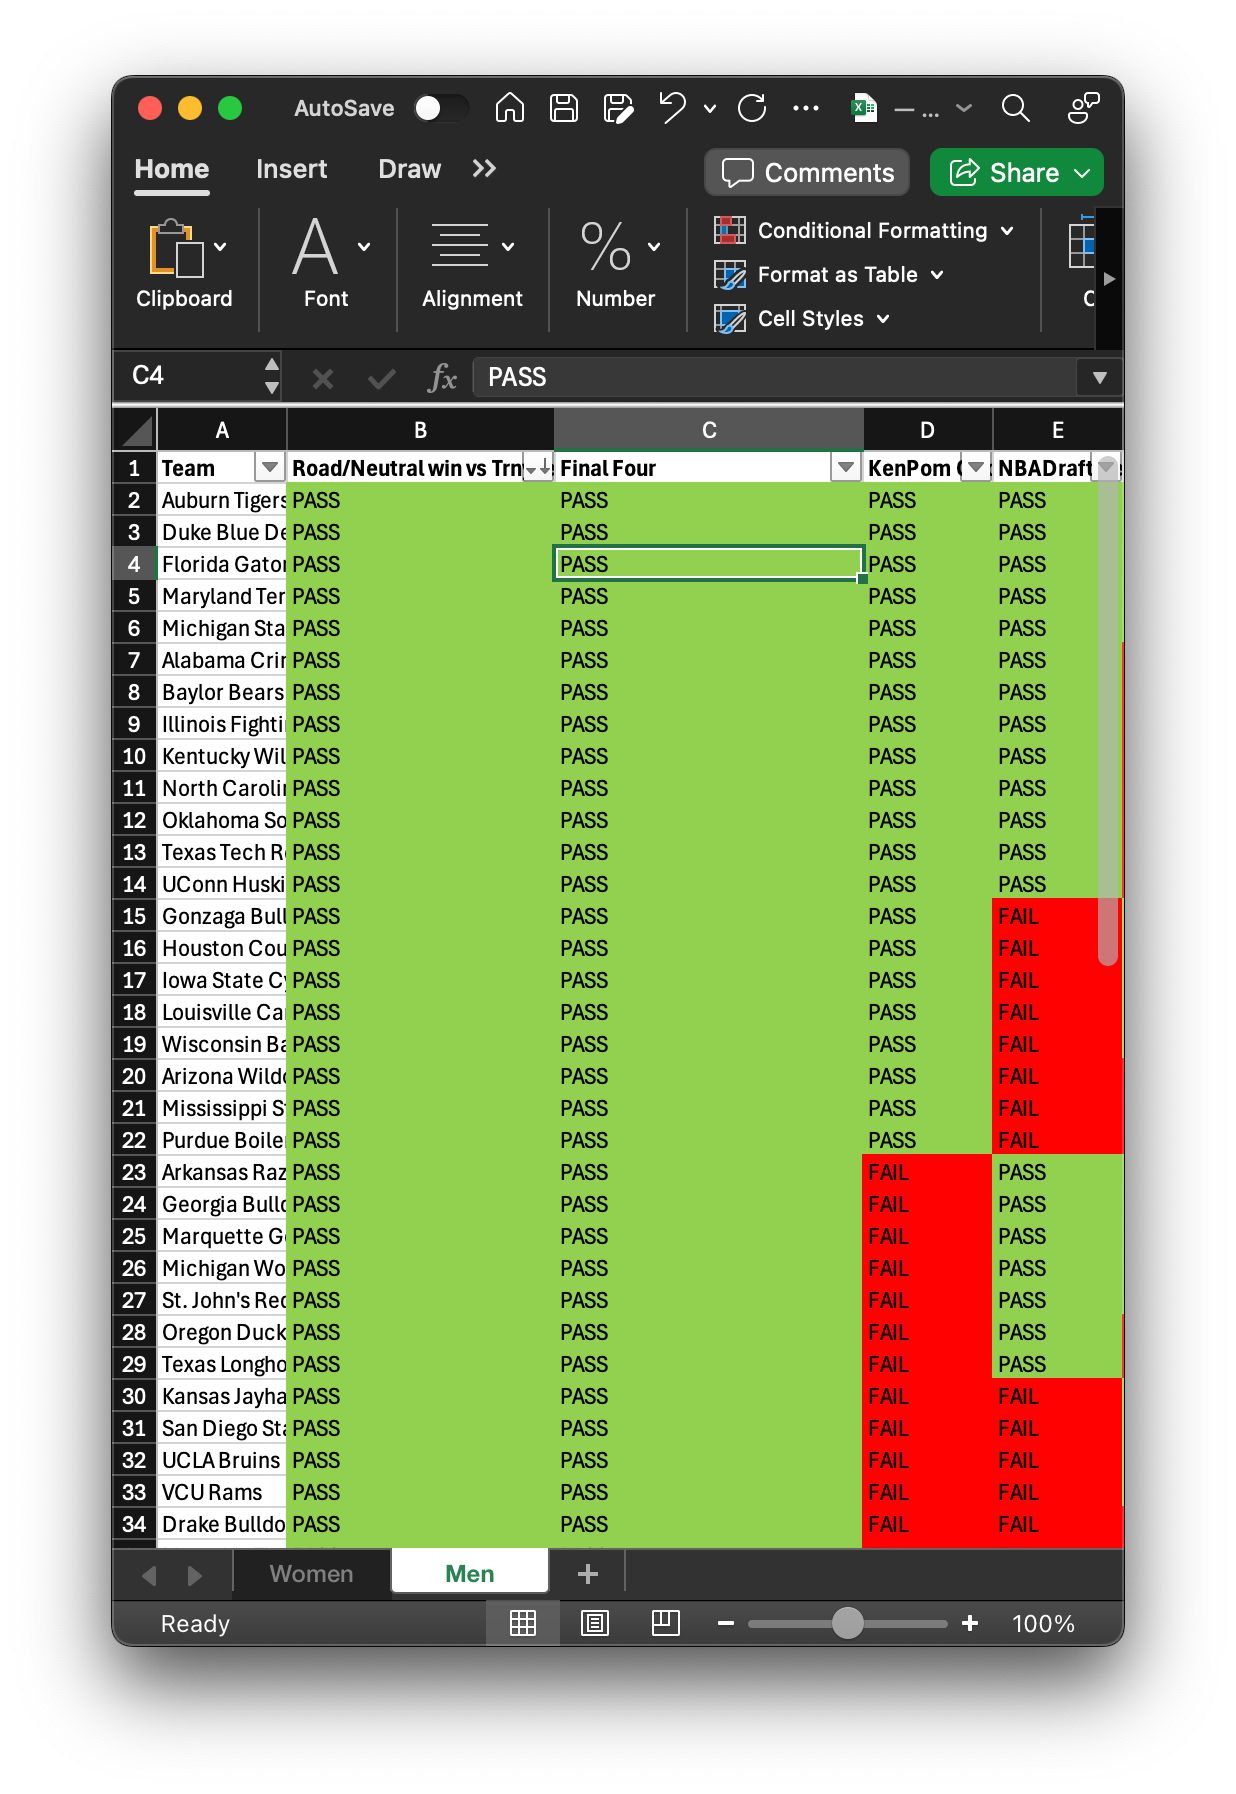Switch to the Draw ribbon tab
Viewport: 1236px width, 1794px height.
[409, 169]
